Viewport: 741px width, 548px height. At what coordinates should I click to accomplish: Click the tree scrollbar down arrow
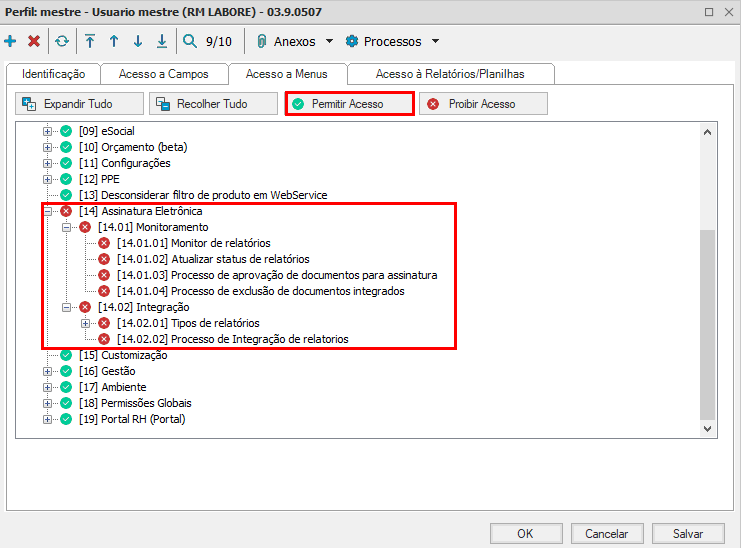coord(707,429)
